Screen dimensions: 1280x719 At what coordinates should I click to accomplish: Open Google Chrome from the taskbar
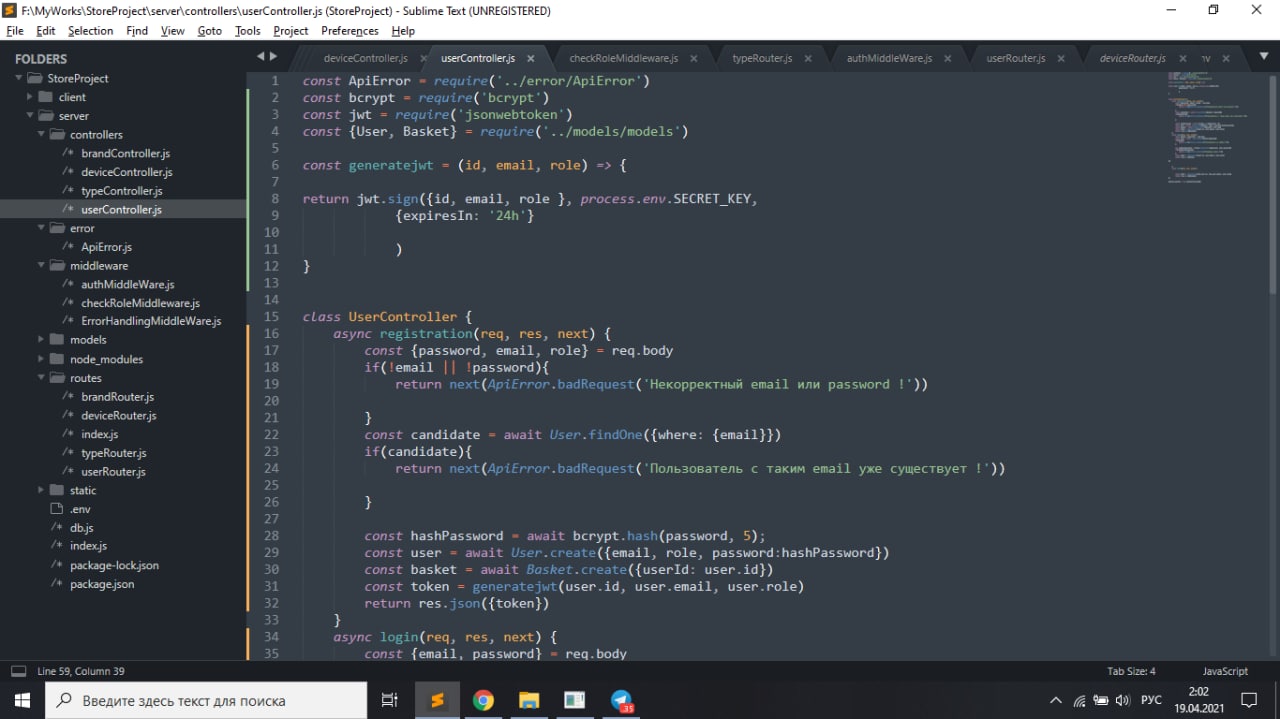point(483,700)
